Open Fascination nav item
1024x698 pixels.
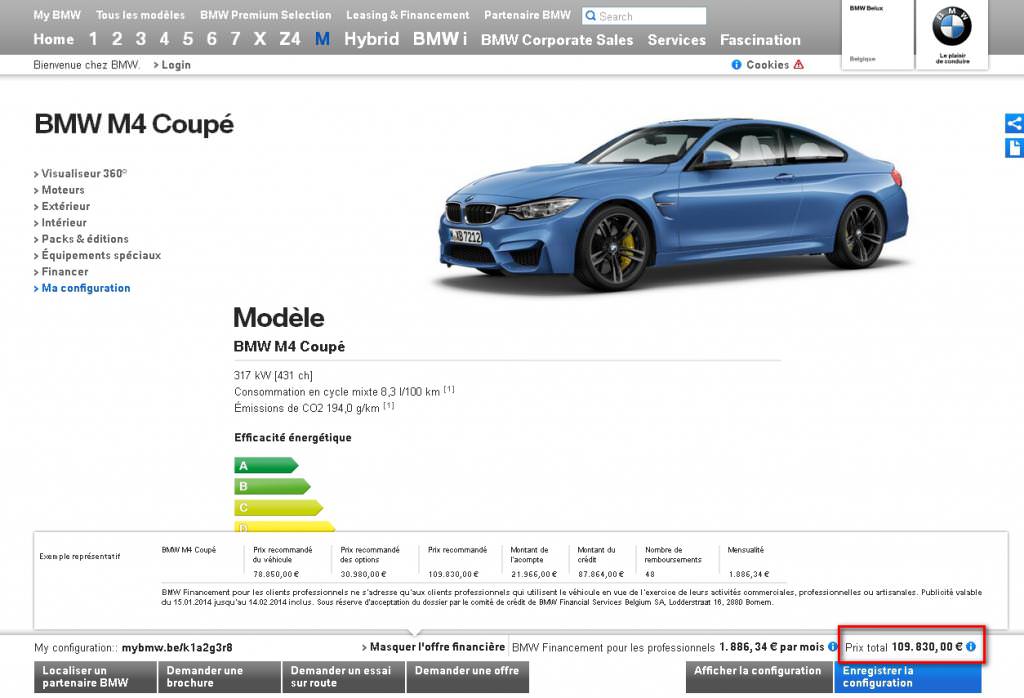pyautogui.click(x=760, y=40)
